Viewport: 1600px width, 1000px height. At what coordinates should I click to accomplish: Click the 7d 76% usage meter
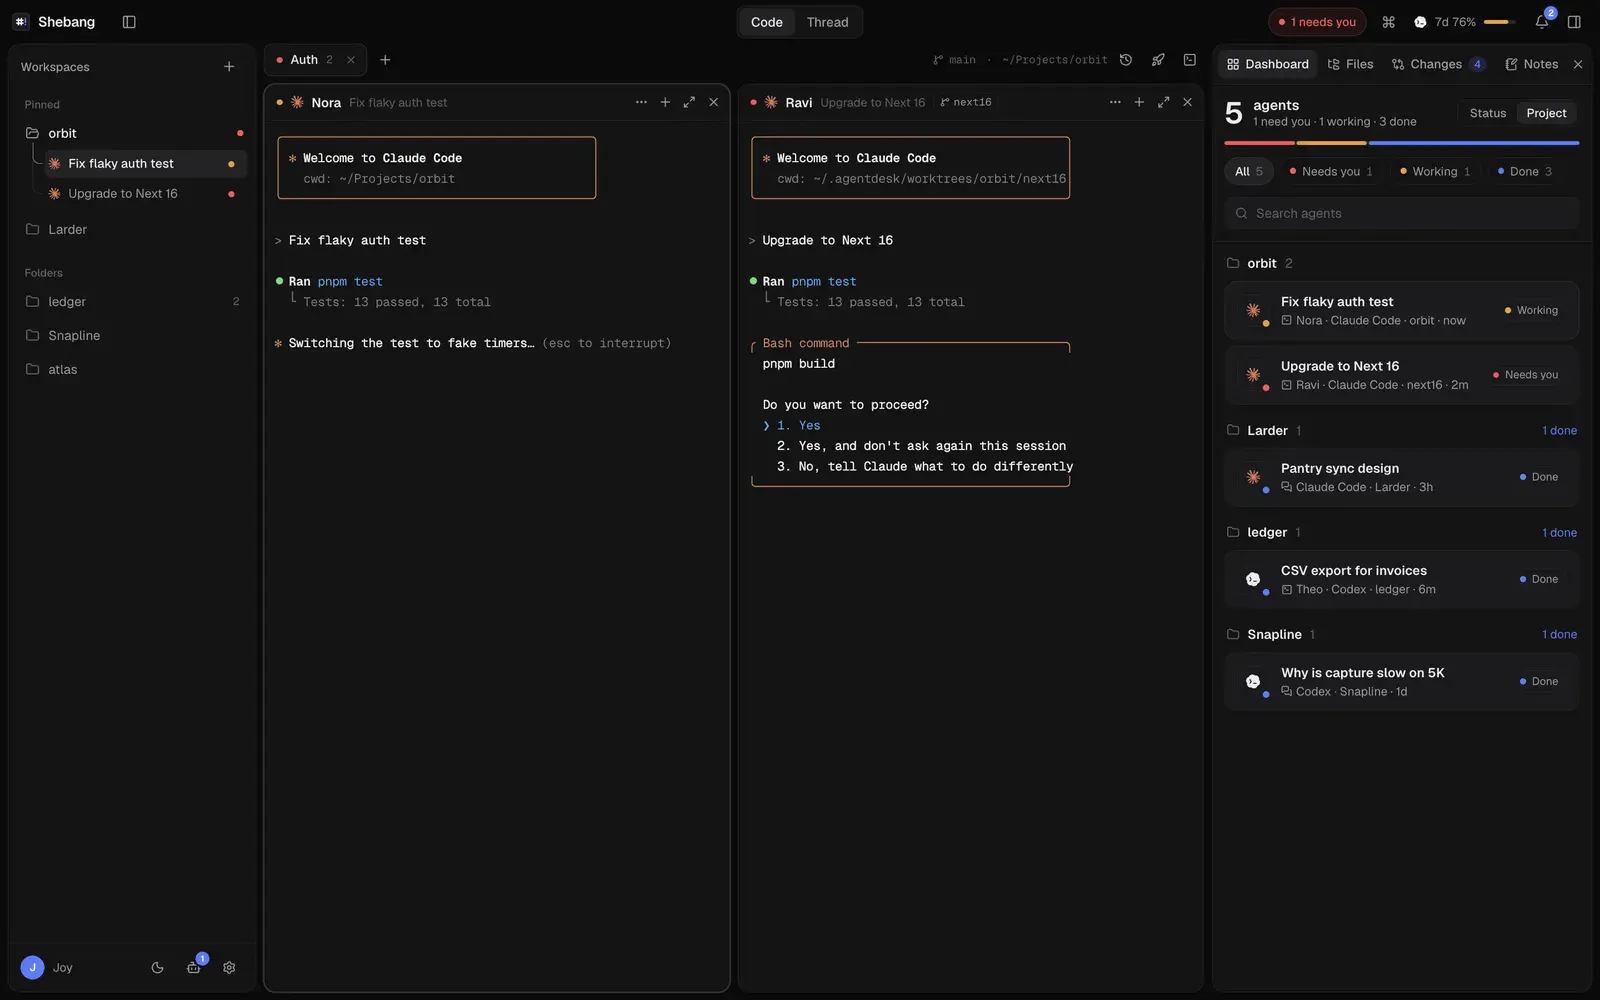1466,22
